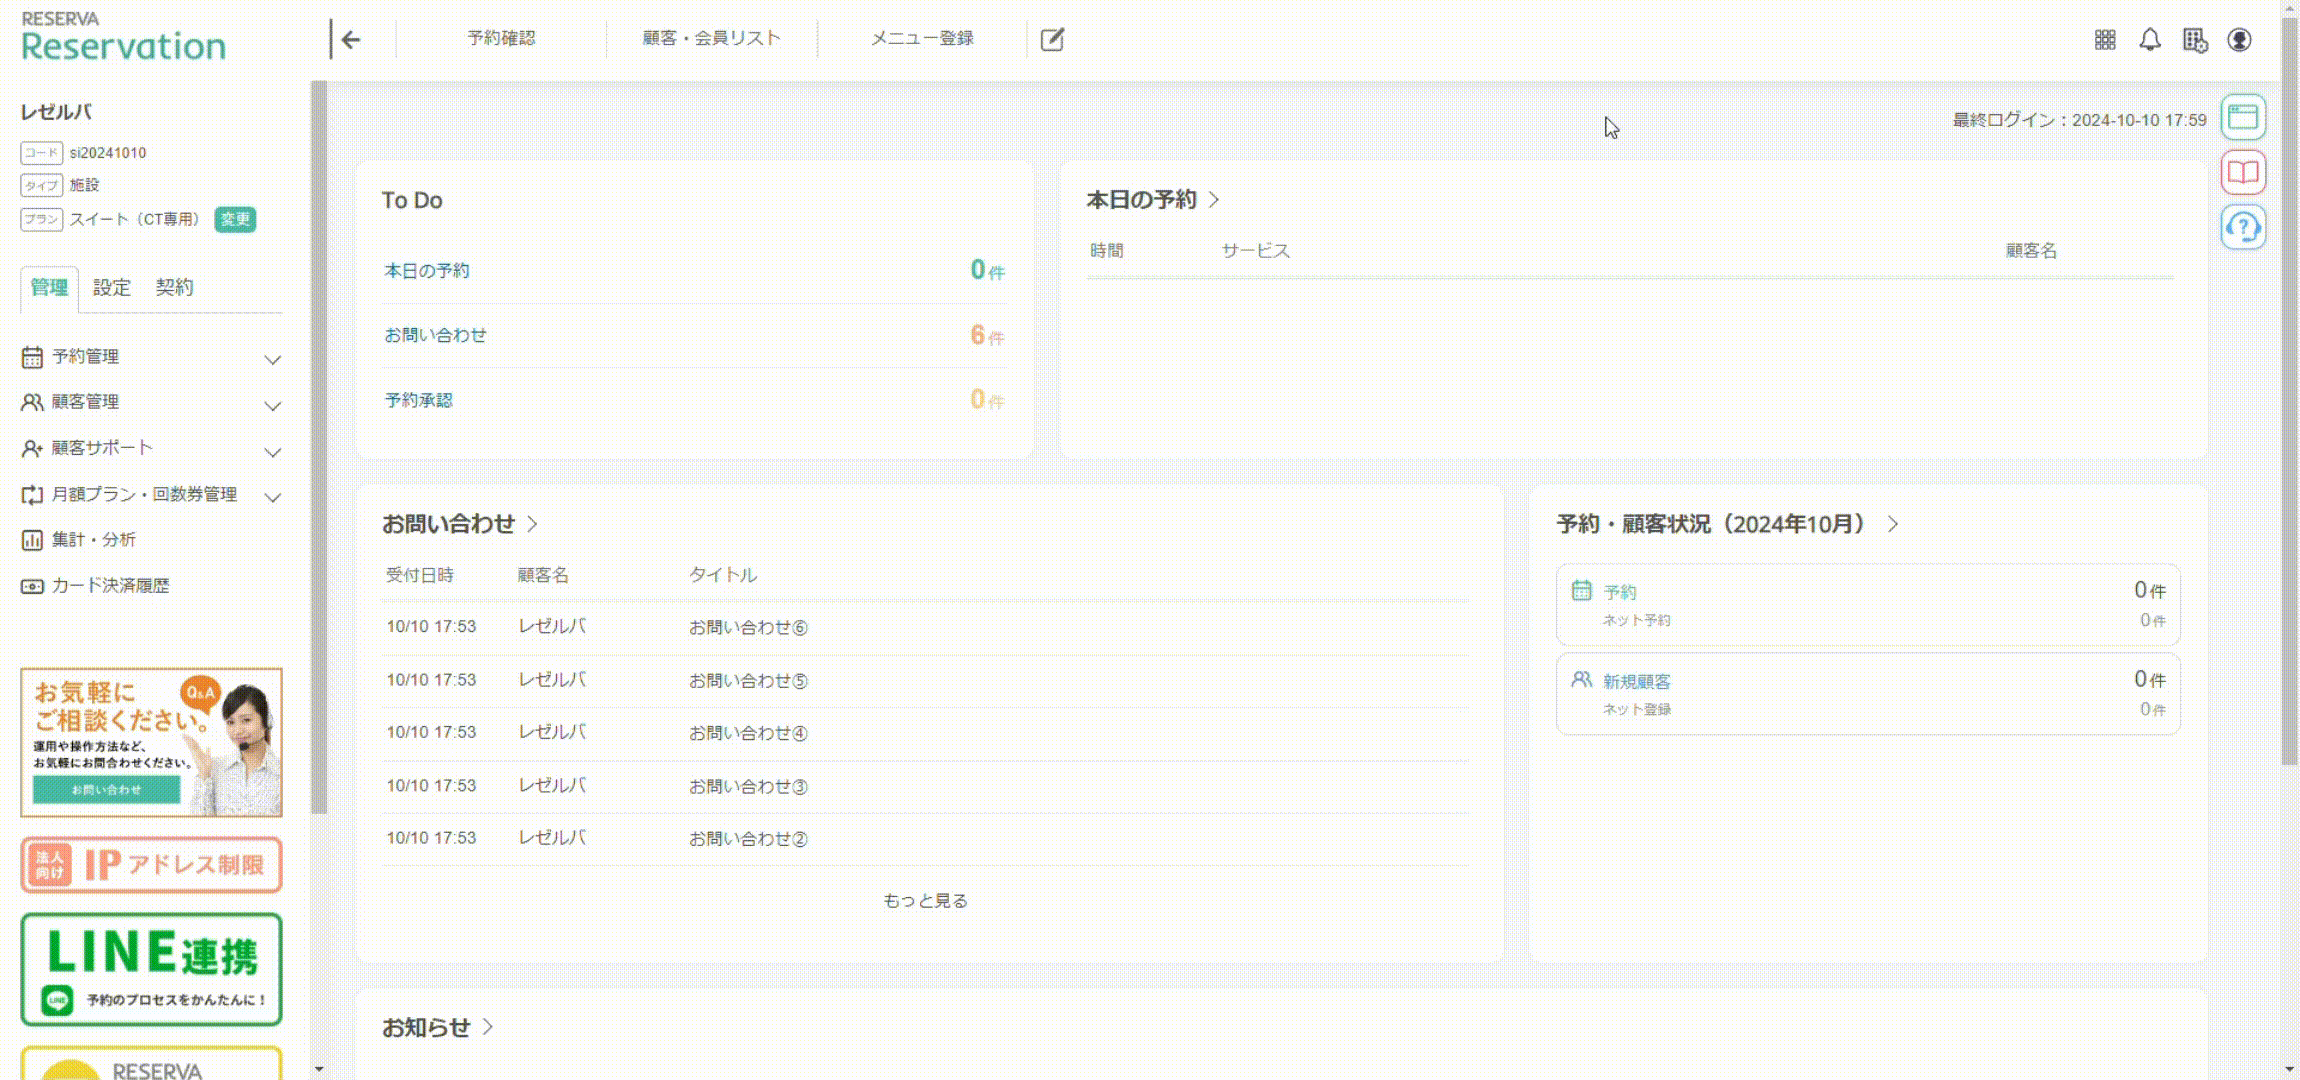Viewport: 2300px width, 1080px height.
Task: Click the building settings icon in header
Action: [2195, 40]
